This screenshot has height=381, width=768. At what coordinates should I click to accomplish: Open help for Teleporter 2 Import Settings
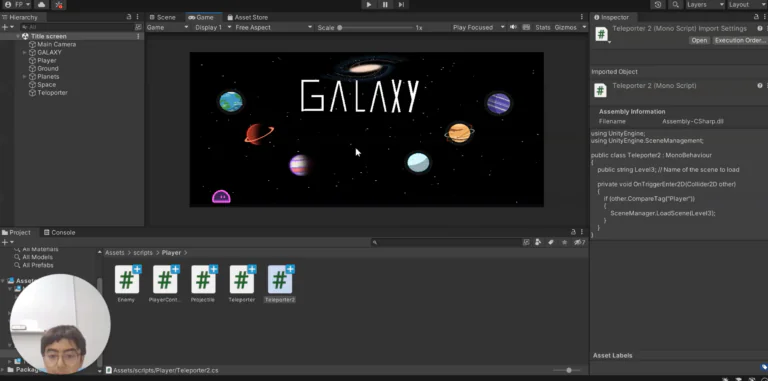760,29
